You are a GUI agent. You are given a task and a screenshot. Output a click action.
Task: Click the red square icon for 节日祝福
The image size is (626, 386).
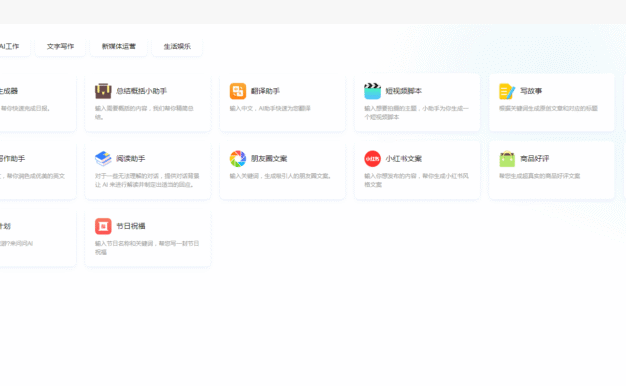coord(103,226)
